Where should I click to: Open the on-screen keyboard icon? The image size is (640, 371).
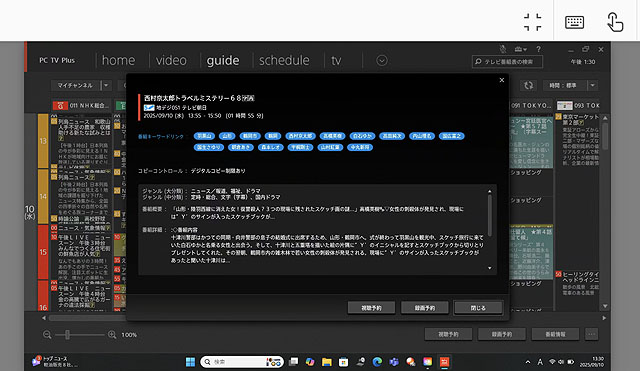pos(574,22)
